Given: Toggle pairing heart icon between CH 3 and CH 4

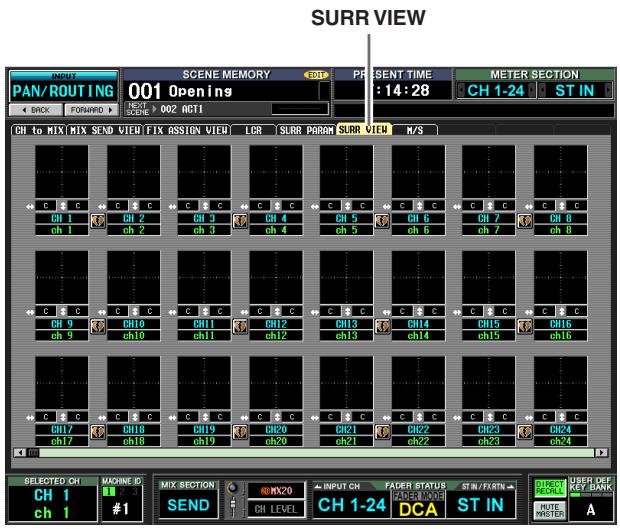Looking at the screenshot, I should point(240,221).
